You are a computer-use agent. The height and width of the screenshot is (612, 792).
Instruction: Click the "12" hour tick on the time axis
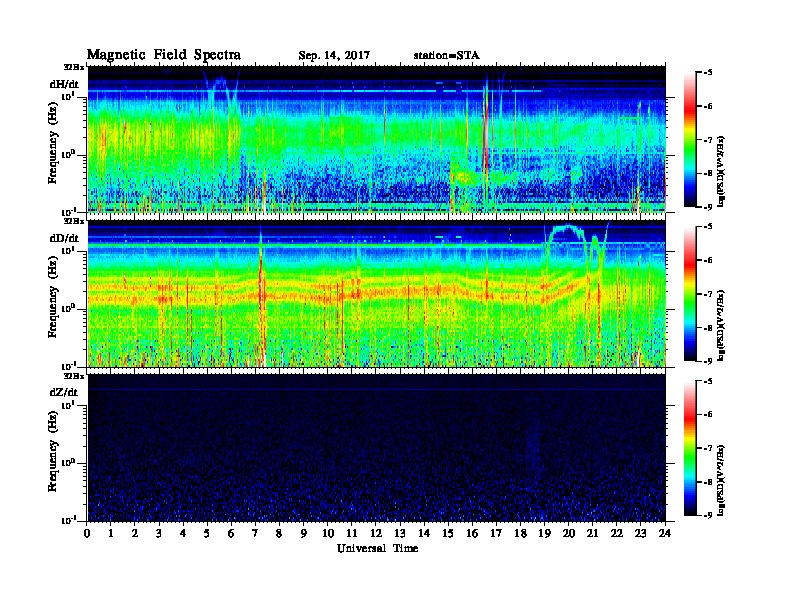[x=376, y=534]
